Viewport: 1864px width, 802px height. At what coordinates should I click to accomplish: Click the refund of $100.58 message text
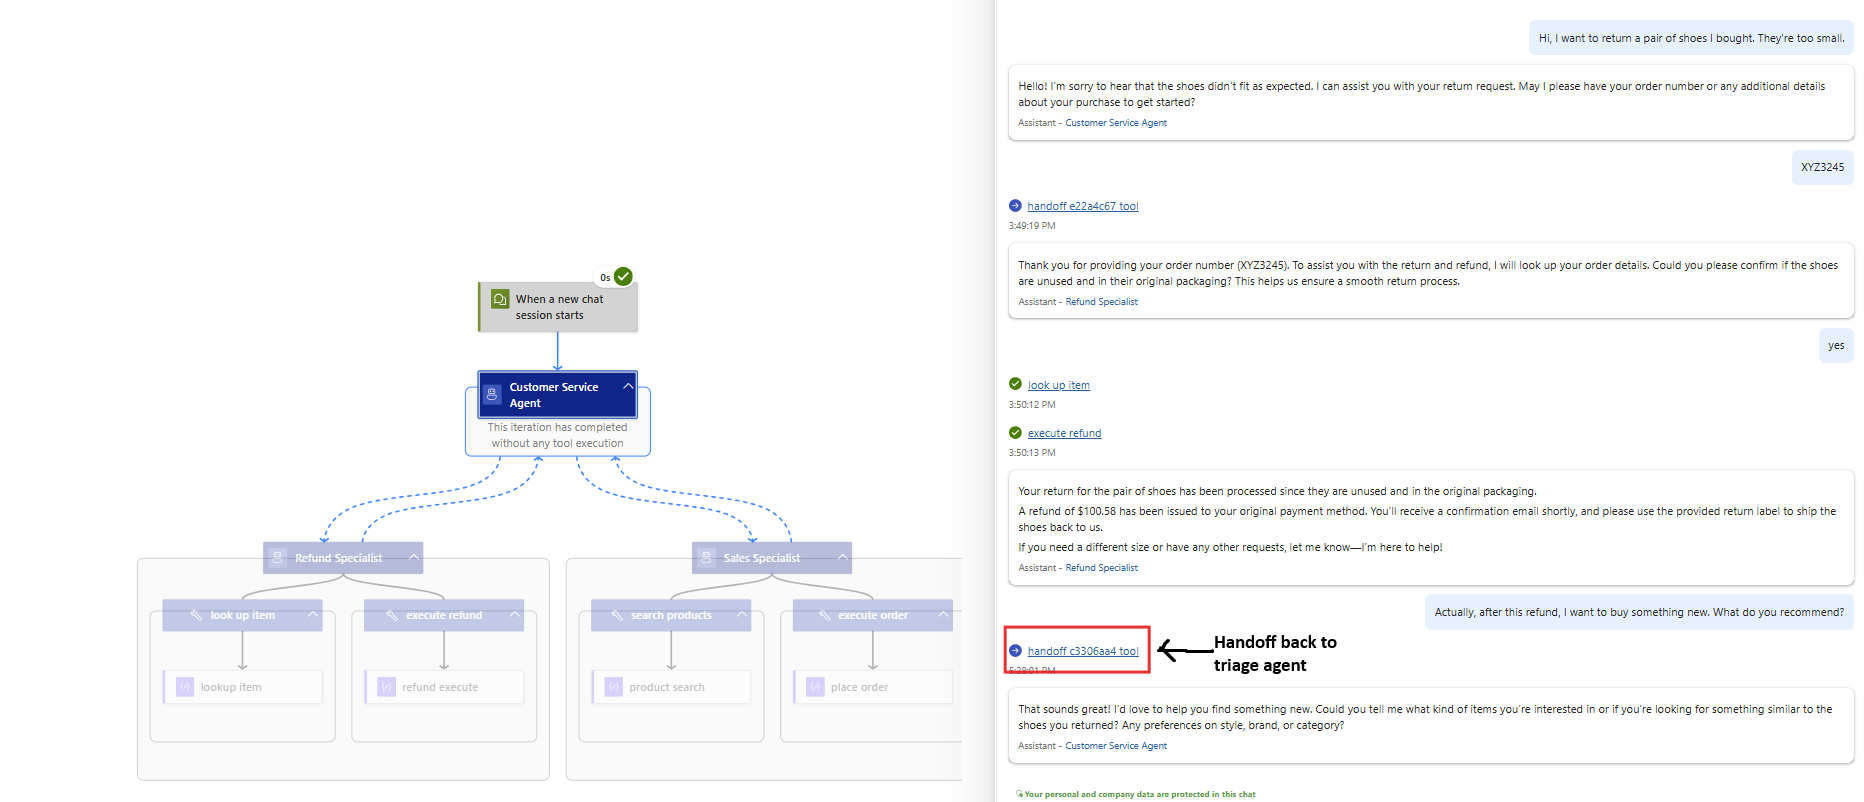point(1427,519)
